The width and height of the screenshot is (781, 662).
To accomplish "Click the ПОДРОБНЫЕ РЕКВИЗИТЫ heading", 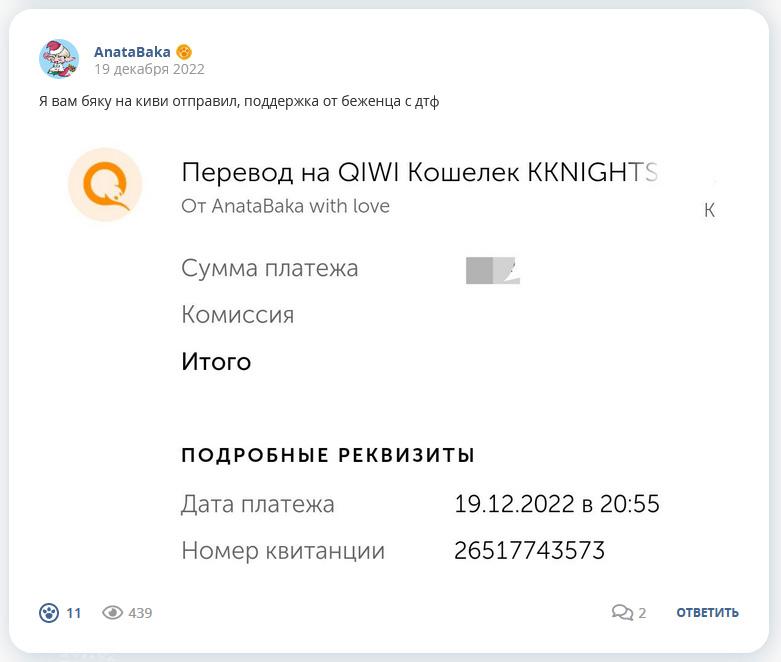I will (328, 455).
